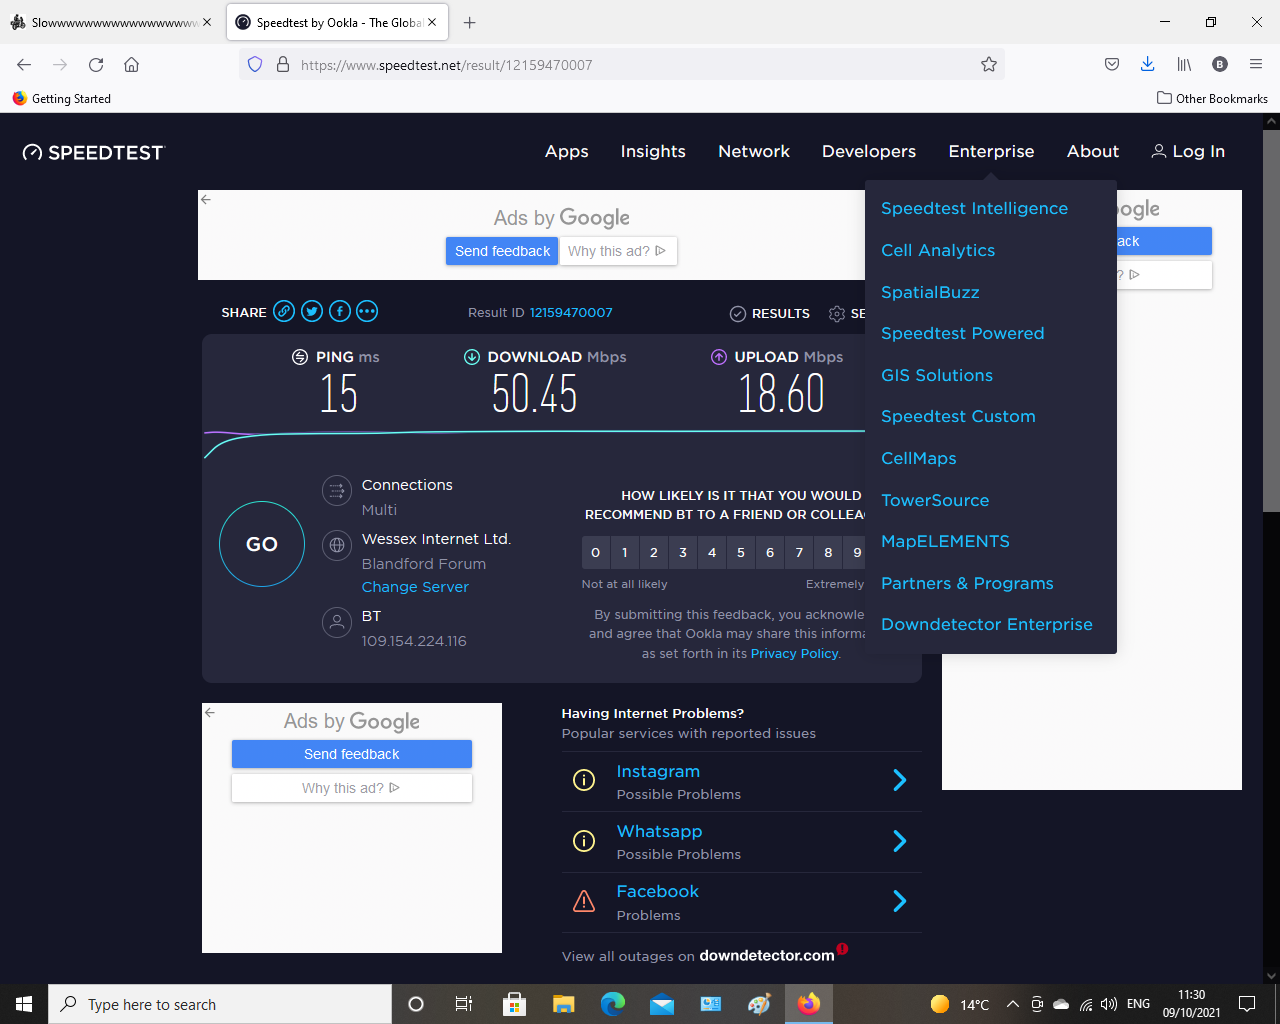Show hidden system tray icons

(1012, 1004)
